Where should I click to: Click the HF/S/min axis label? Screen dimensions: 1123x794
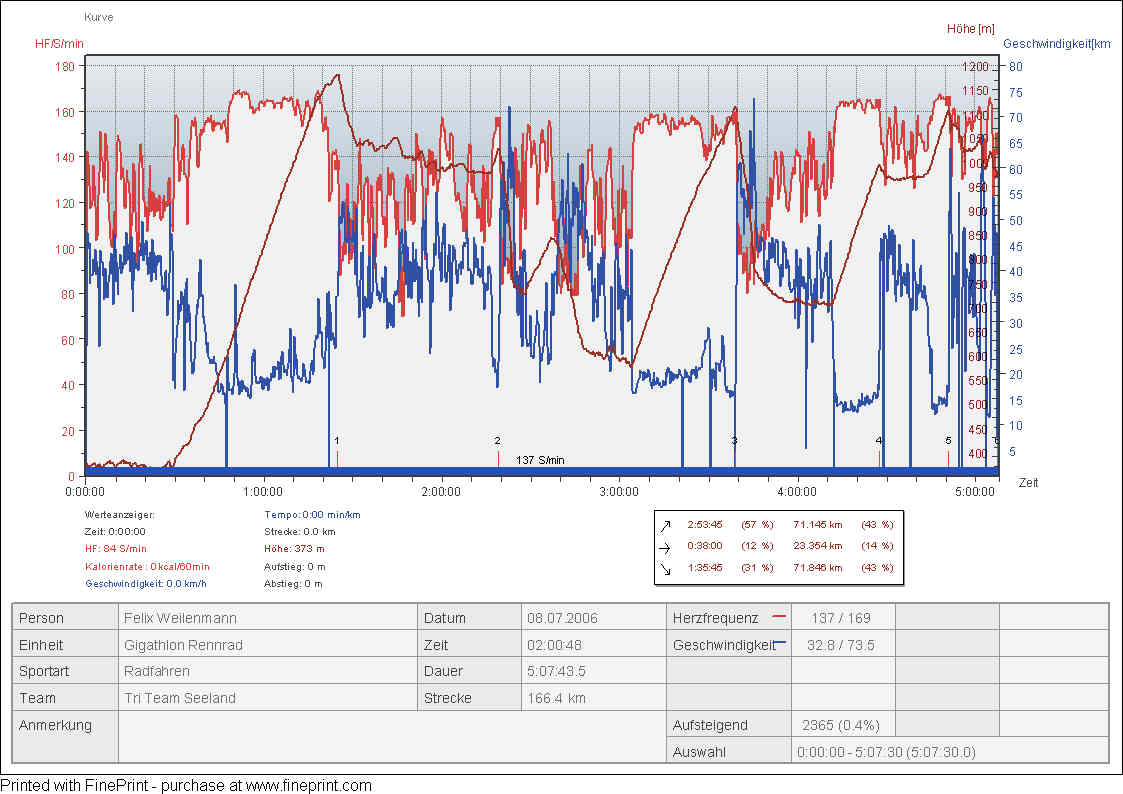(x=59, y=44)
